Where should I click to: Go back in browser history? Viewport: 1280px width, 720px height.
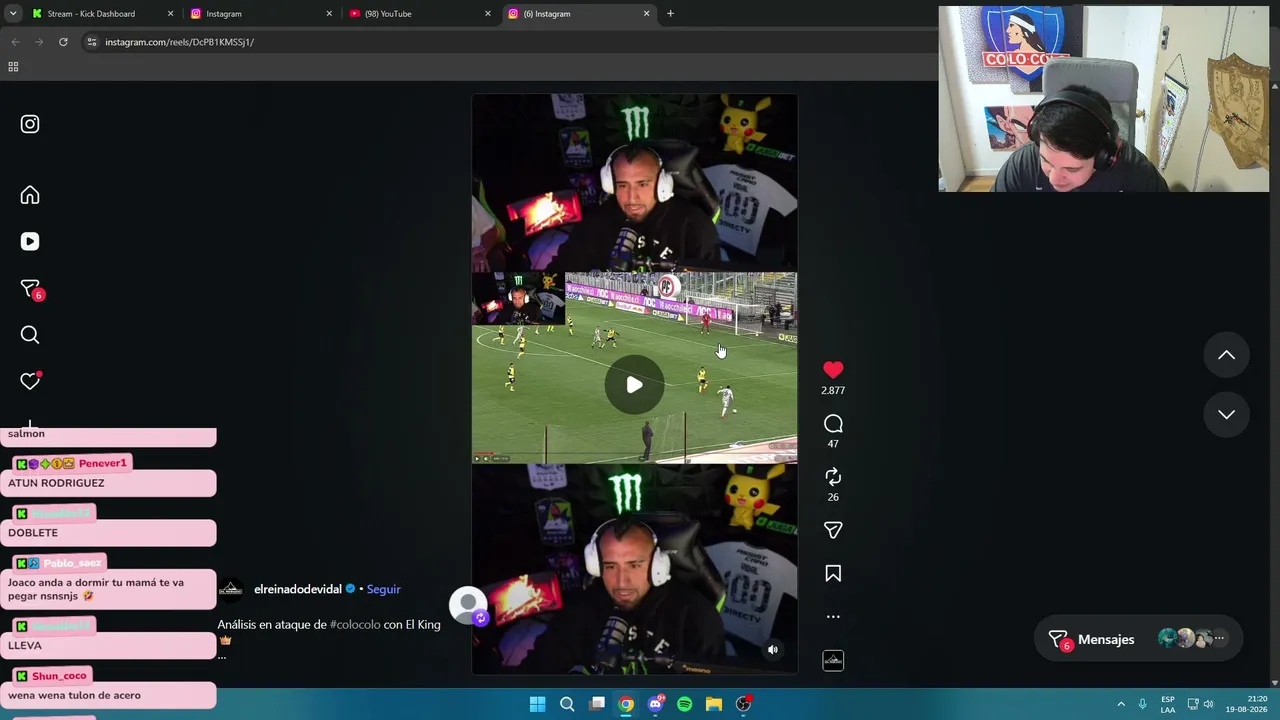pos(15,42)
